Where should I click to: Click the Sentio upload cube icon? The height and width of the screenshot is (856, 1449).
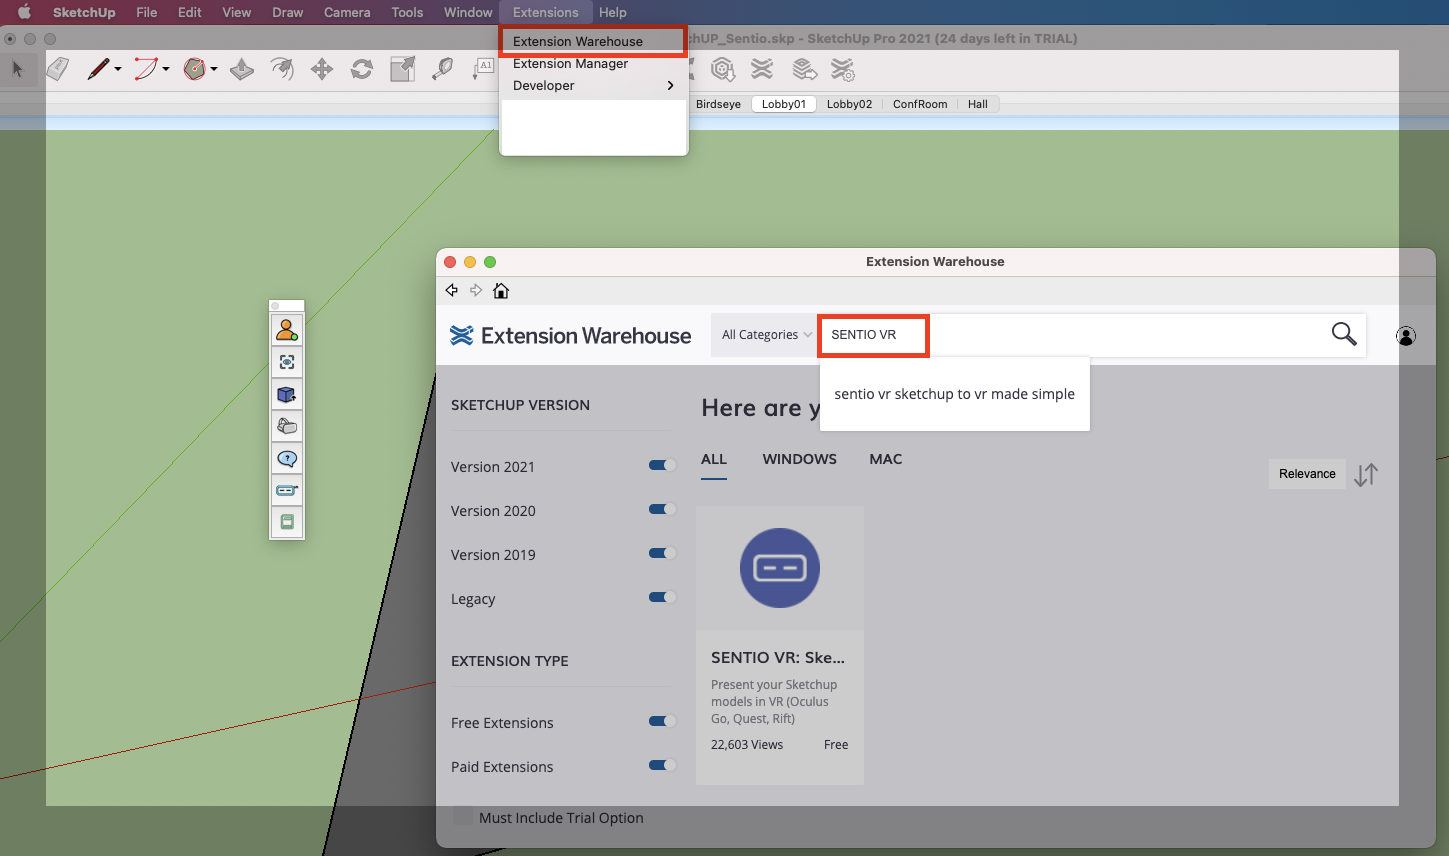point(287,394)
